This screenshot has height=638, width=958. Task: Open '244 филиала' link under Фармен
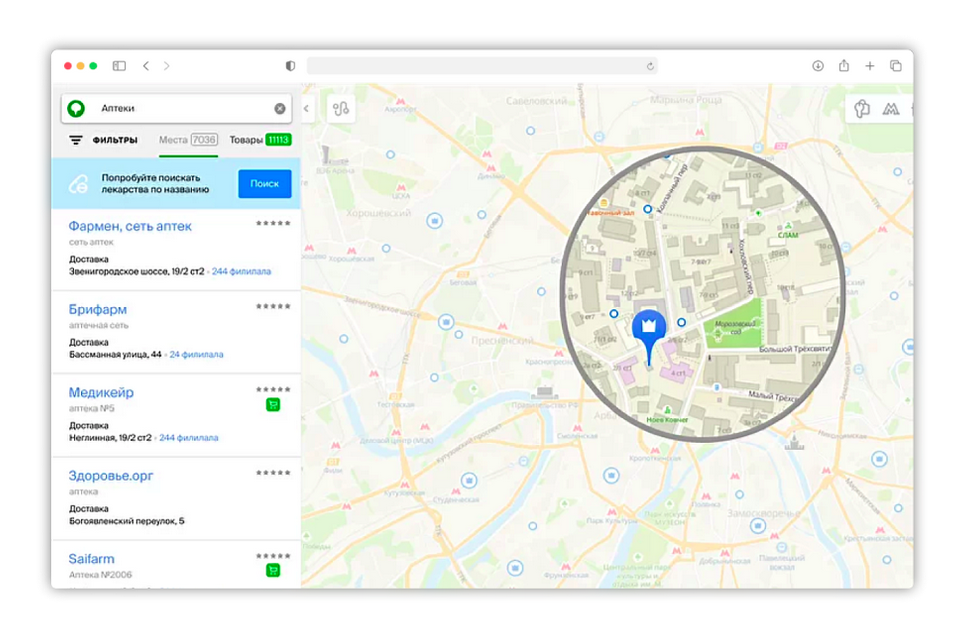tap(241, 271)
